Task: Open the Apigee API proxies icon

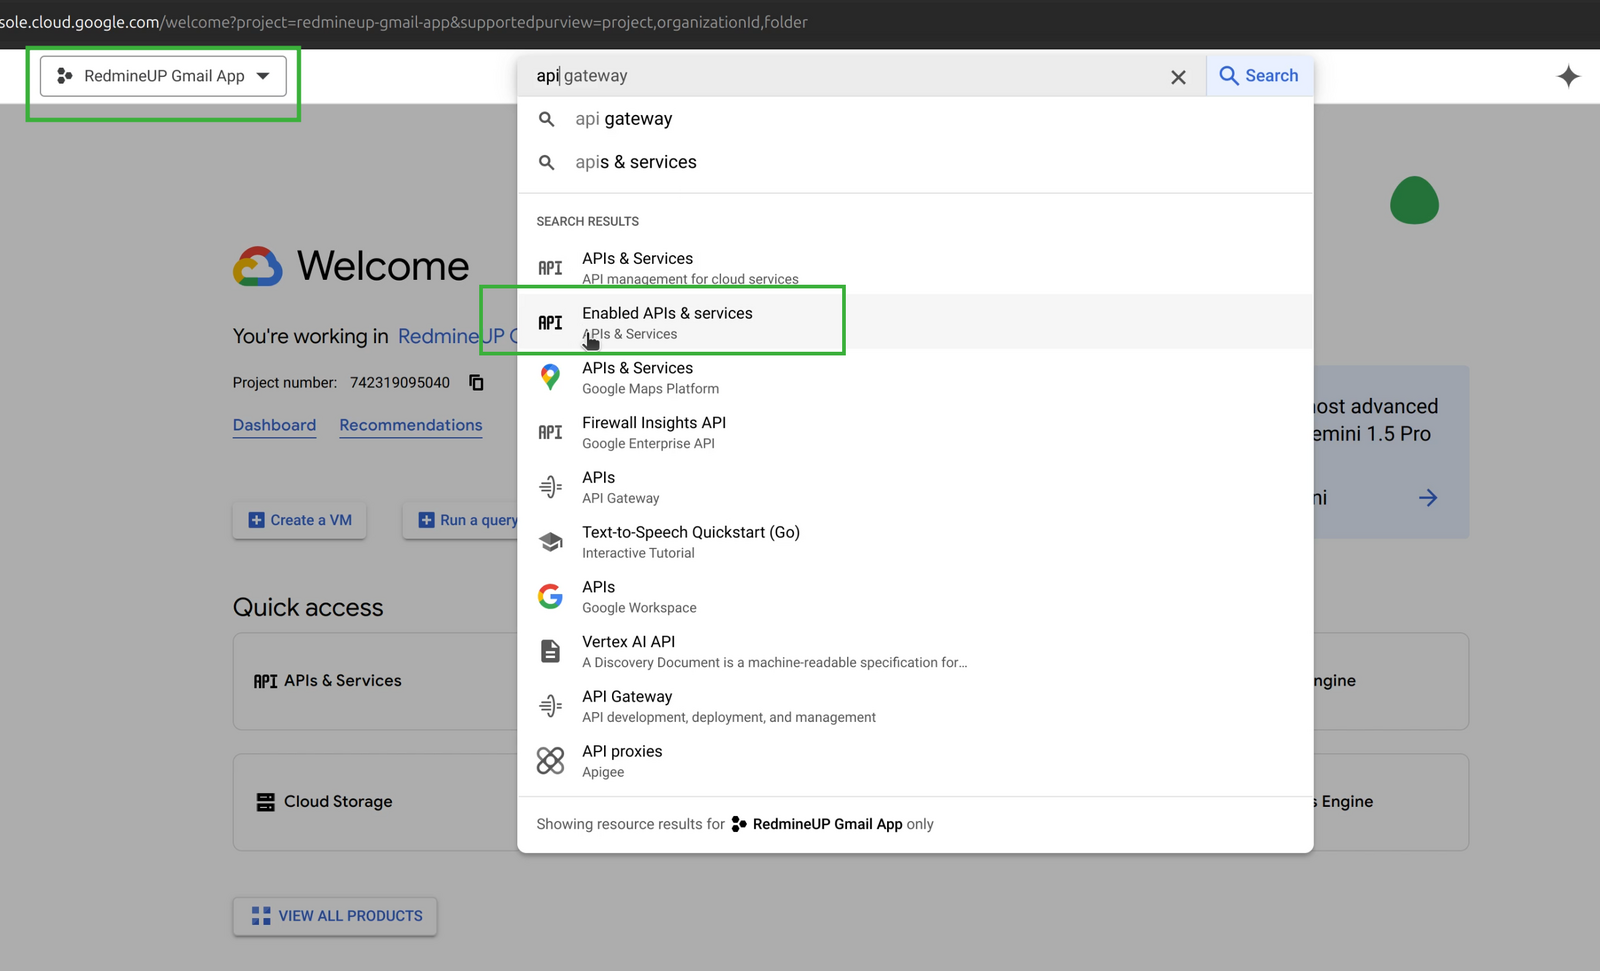Action: coord(551,760)
